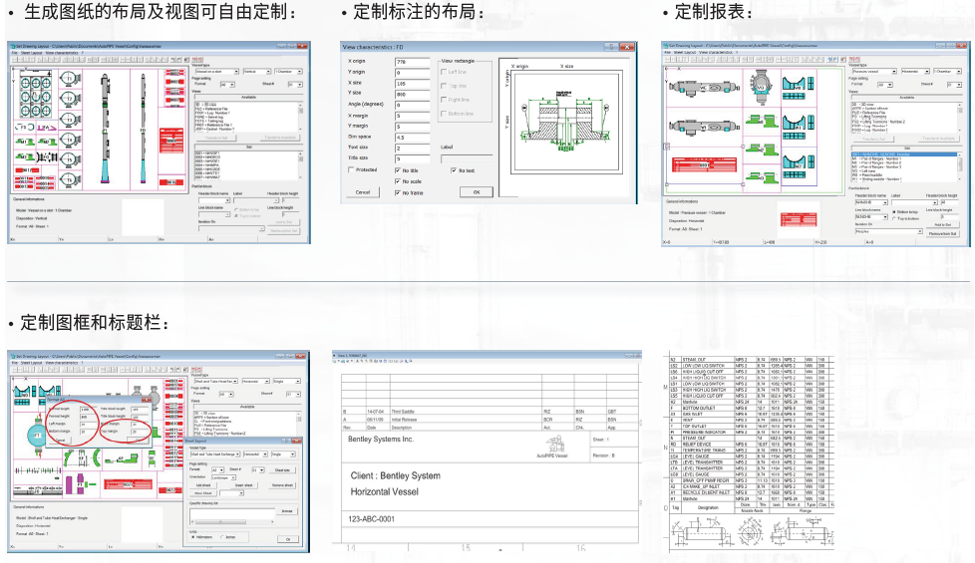975x563 pixels.
Task: Open the File menu in top-left window
Action: [x=13, y=53]
